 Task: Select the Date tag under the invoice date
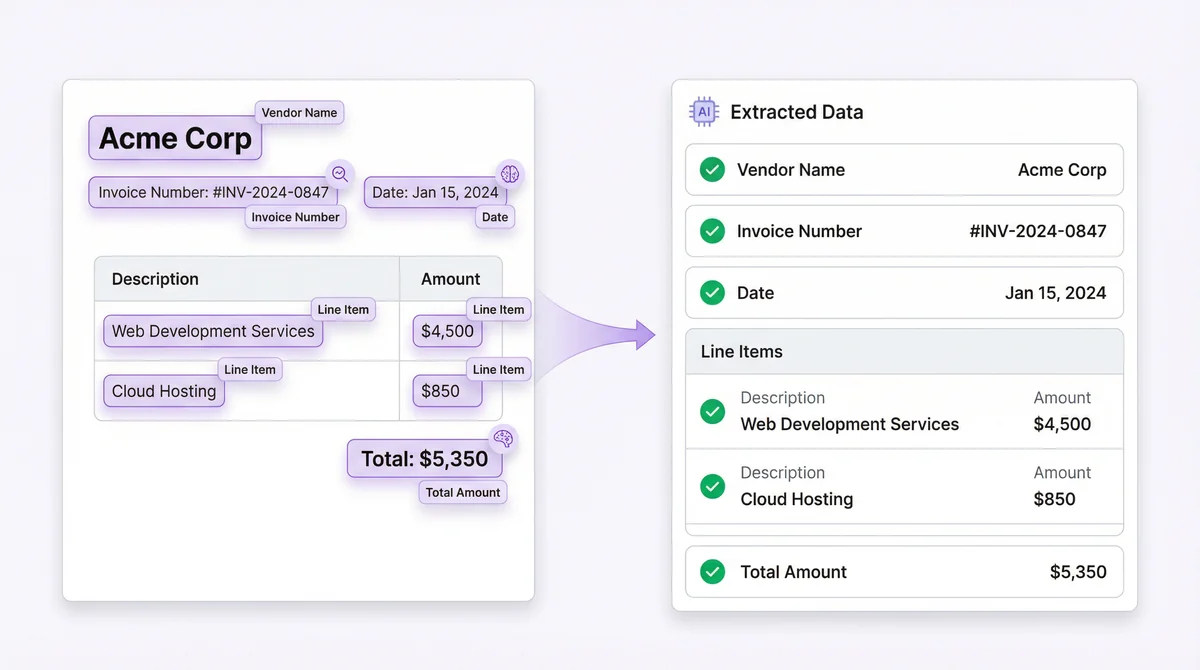(495, 217)
